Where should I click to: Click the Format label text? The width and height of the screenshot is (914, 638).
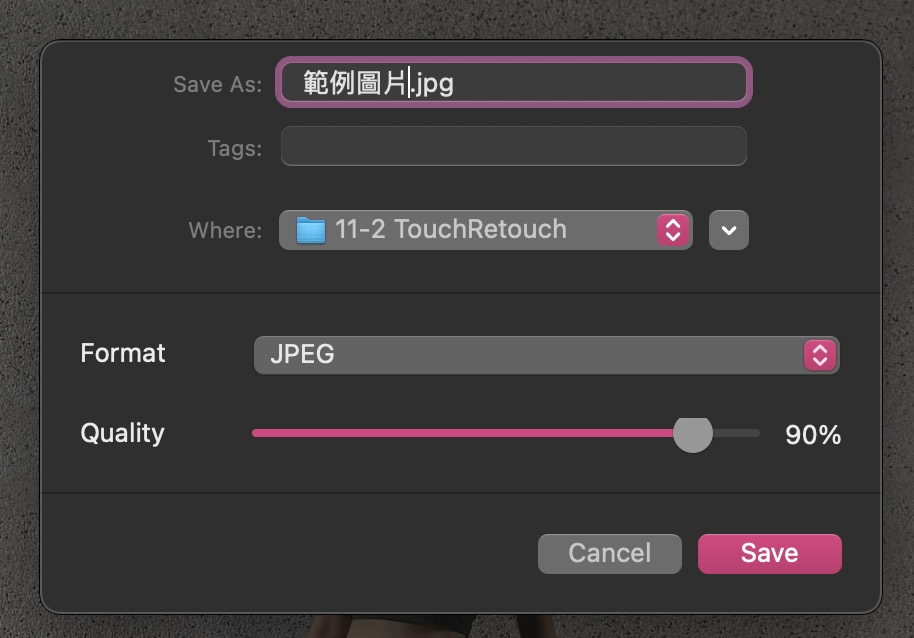pyautogui.click(x=123, y=353)
